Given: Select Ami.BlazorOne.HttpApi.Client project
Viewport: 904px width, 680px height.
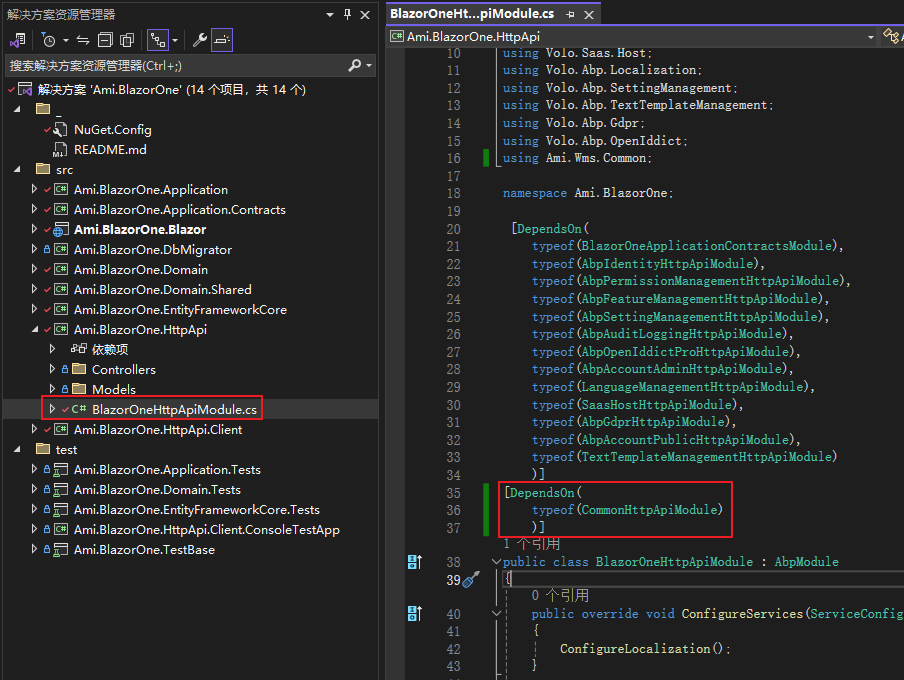Looking at the screenshot, I should (x=157, y=430).
